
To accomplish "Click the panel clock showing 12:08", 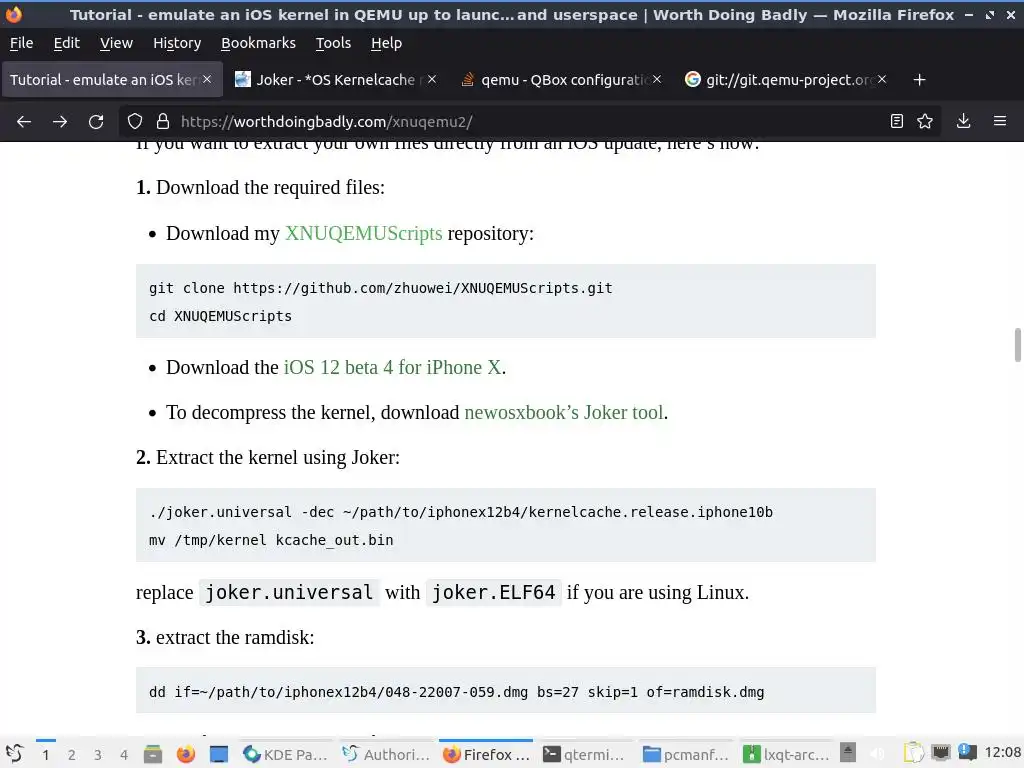I will (1002, 752).
